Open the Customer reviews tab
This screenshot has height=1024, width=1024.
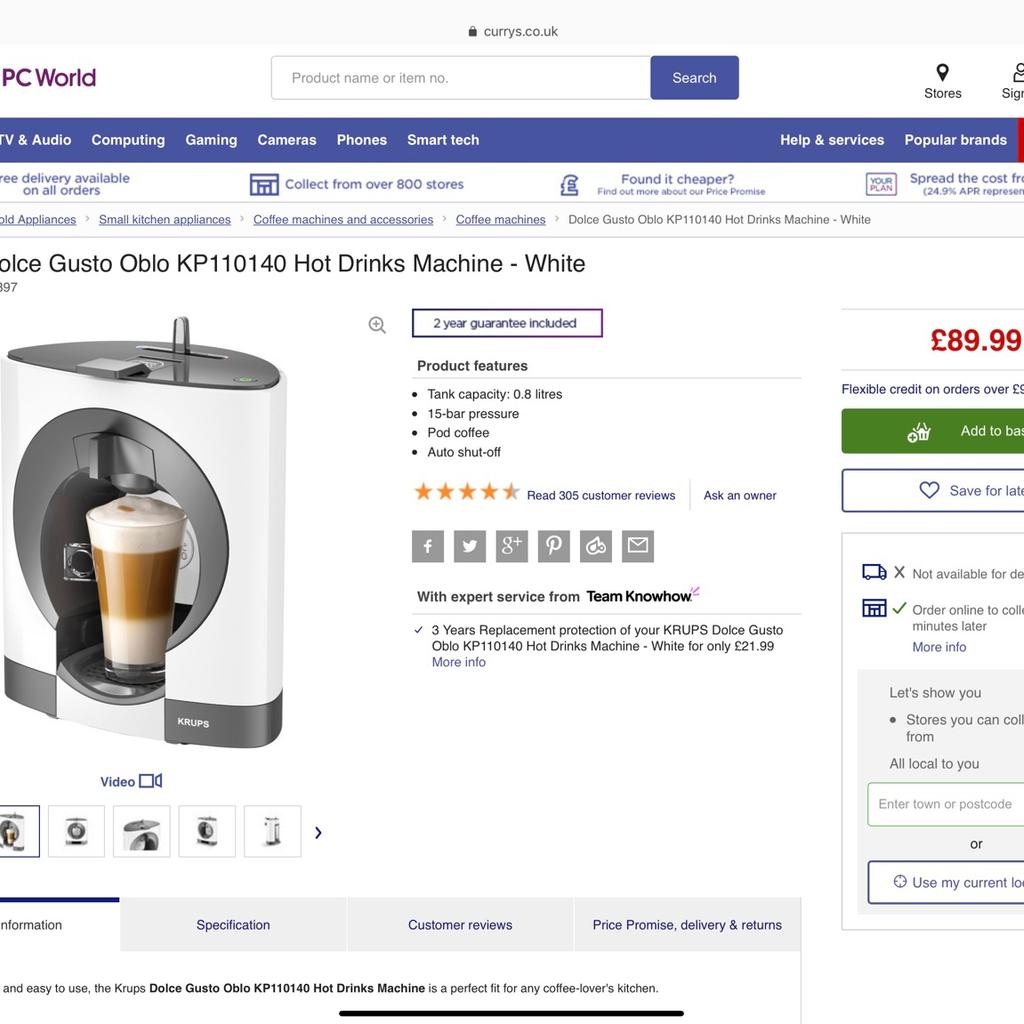pos(459,925)
